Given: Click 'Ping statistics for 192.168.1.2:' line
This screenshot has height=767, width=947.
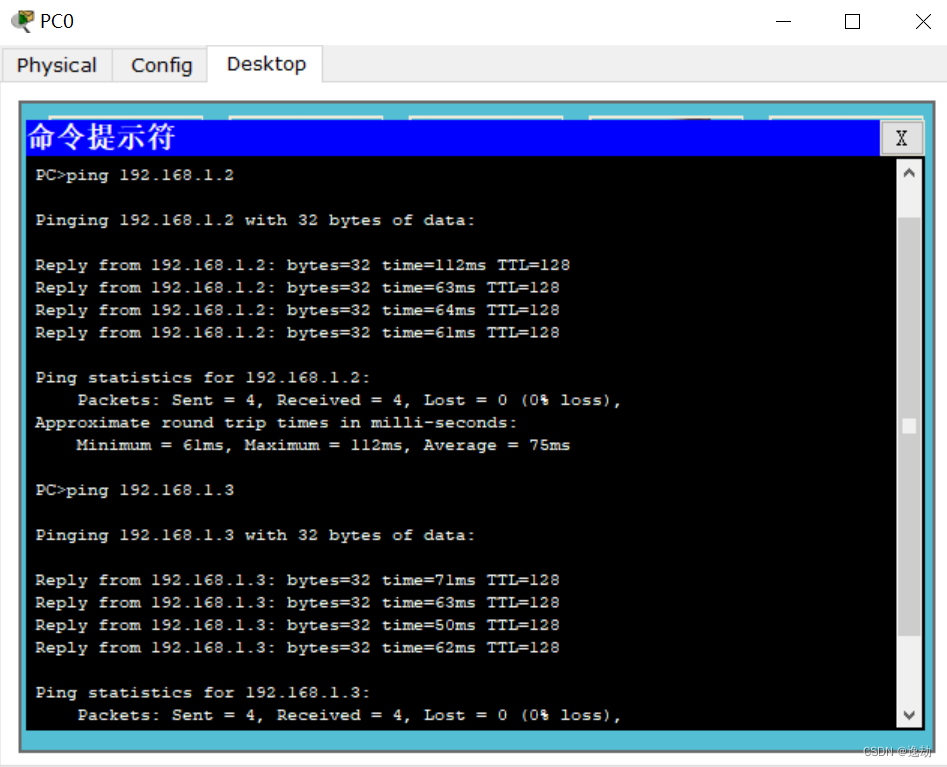Looking at the screenshot, I should (x=202, y=378).
